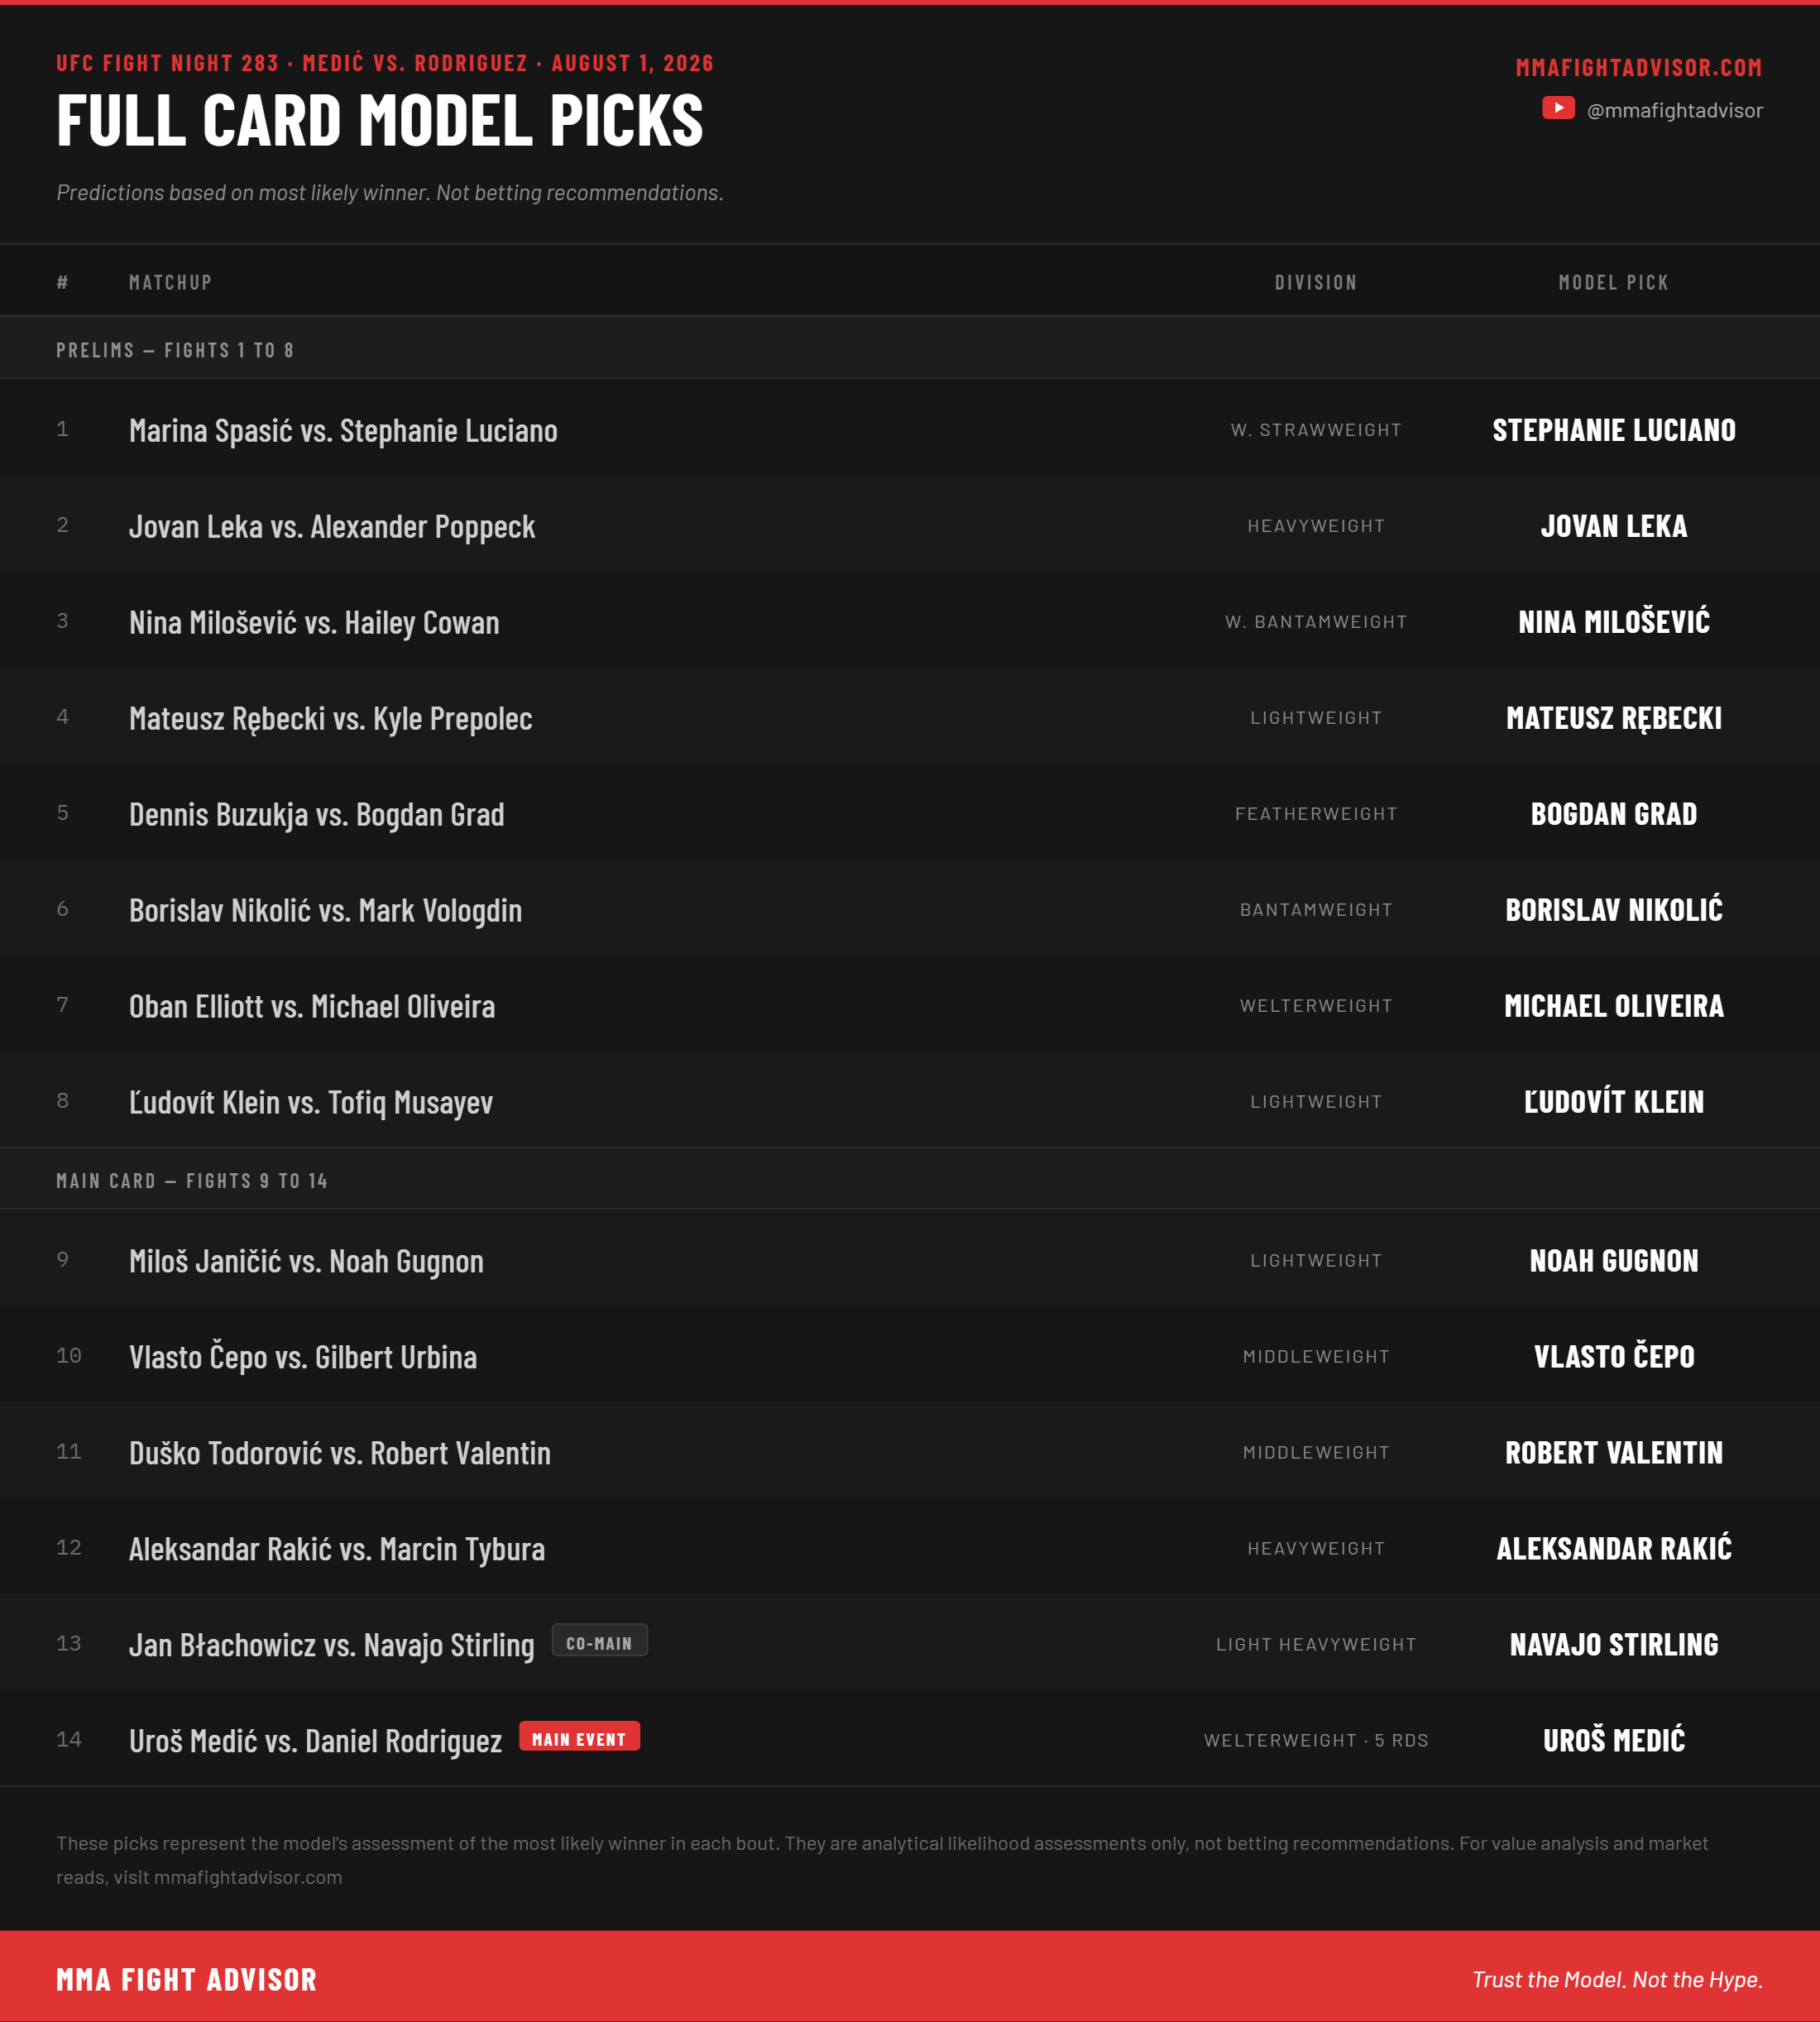Click the FULL CARD MODEL PICKS title
Viewport: 1820px width, 2022px height.
click(380, 121)
